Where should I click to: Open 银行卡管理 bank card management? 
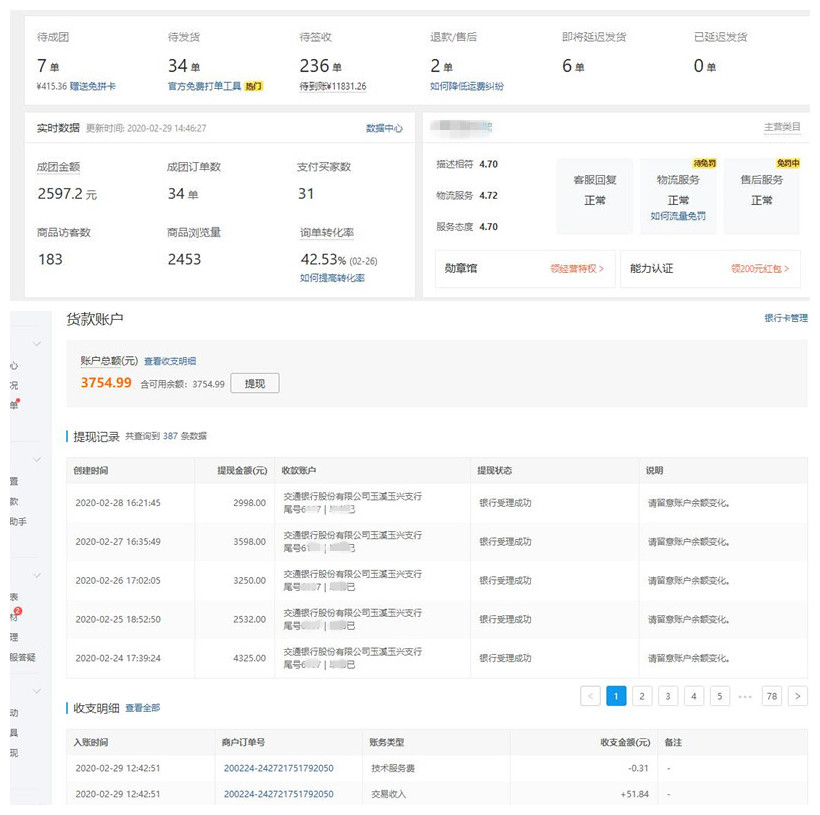785,318
